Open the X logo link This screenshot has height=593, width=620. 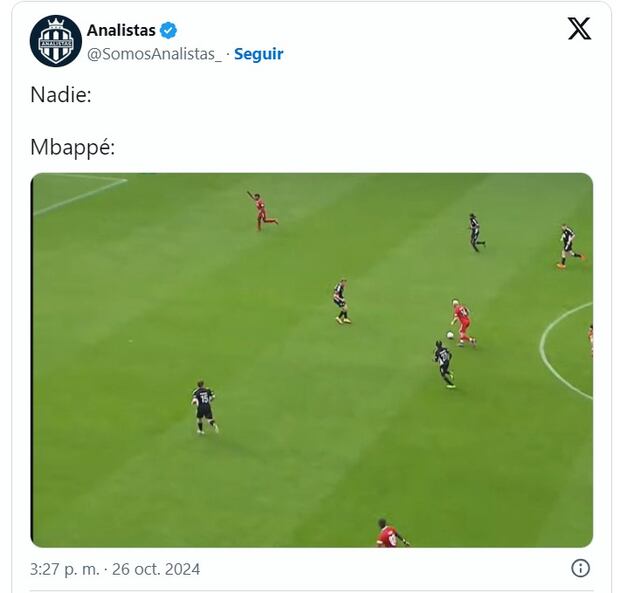tap(579, 28)
